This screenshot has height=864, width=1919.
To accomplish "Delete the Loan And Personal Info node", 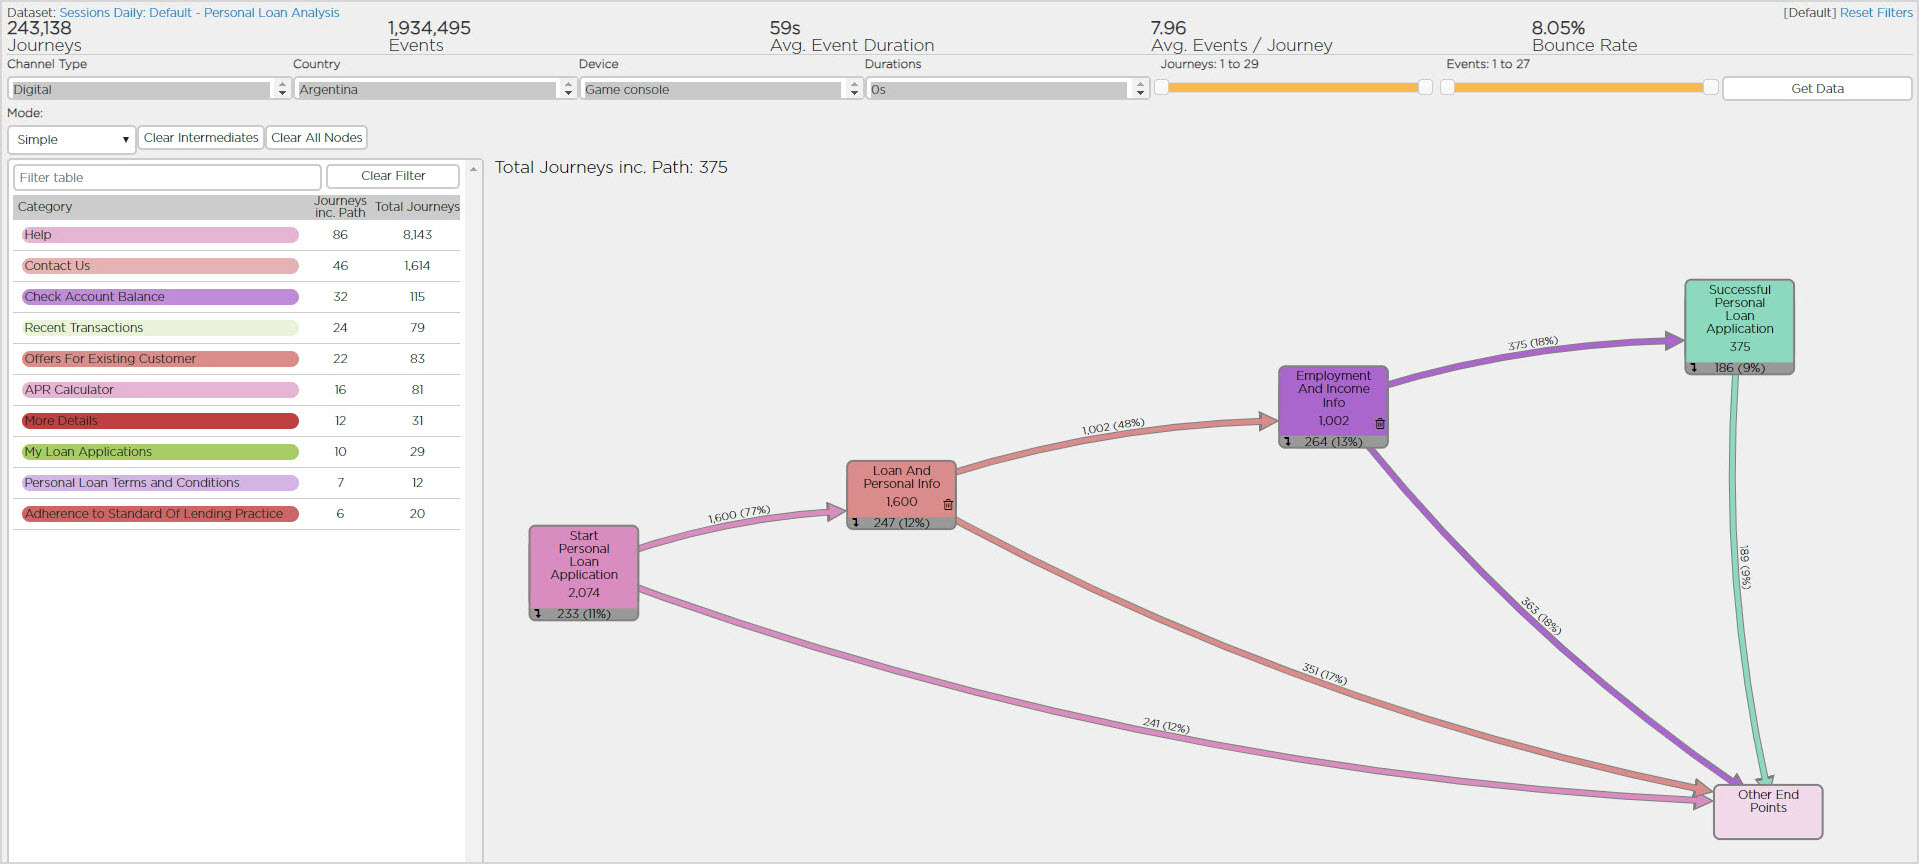I will point(948,505).
